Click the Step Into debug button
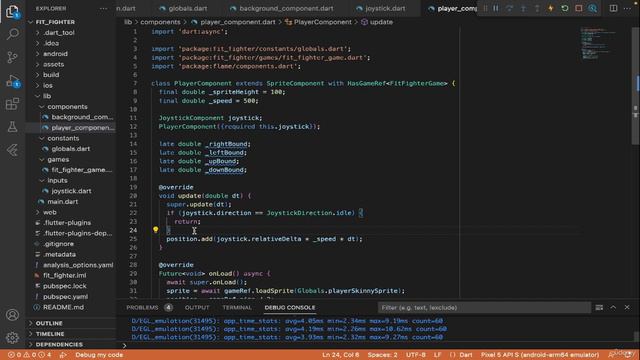 [523, 8]
